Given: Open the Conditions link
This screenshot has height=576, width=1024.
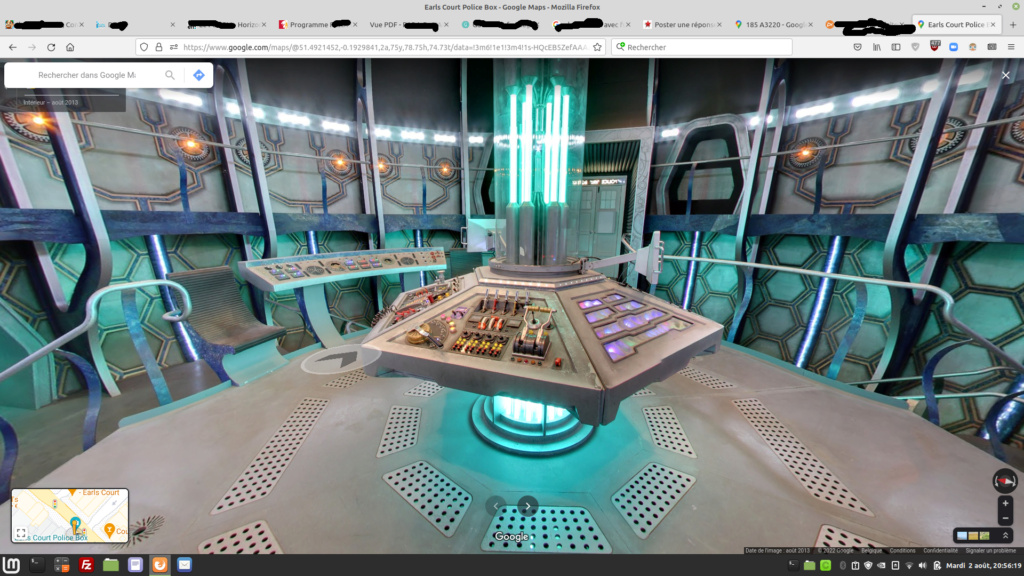Looking at the screenshot, I should [903, 551].
